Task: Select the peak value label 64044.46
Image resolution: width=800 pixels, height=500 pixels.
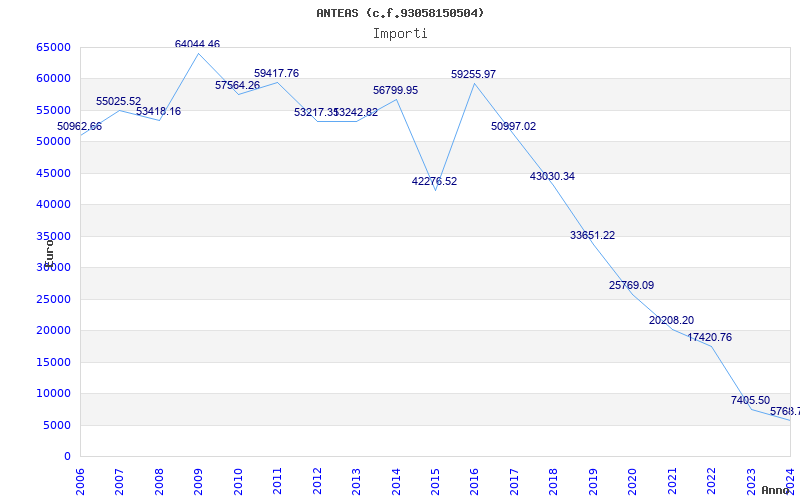Action: pyautogui.click(x=197, y=44)
